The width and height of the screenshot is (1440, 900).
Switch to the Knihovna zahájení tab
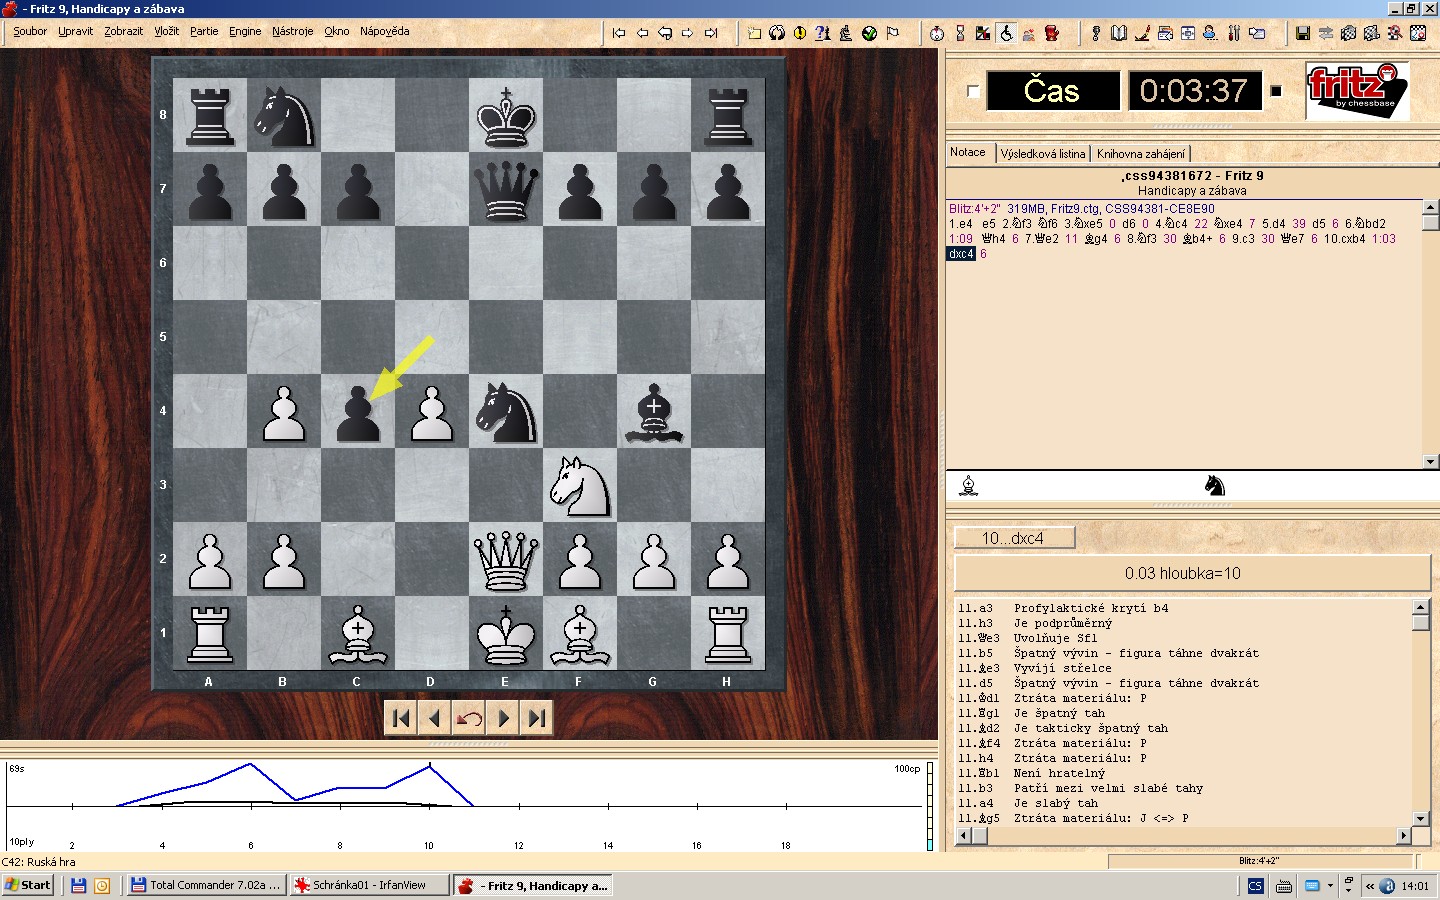[1141, 154]
